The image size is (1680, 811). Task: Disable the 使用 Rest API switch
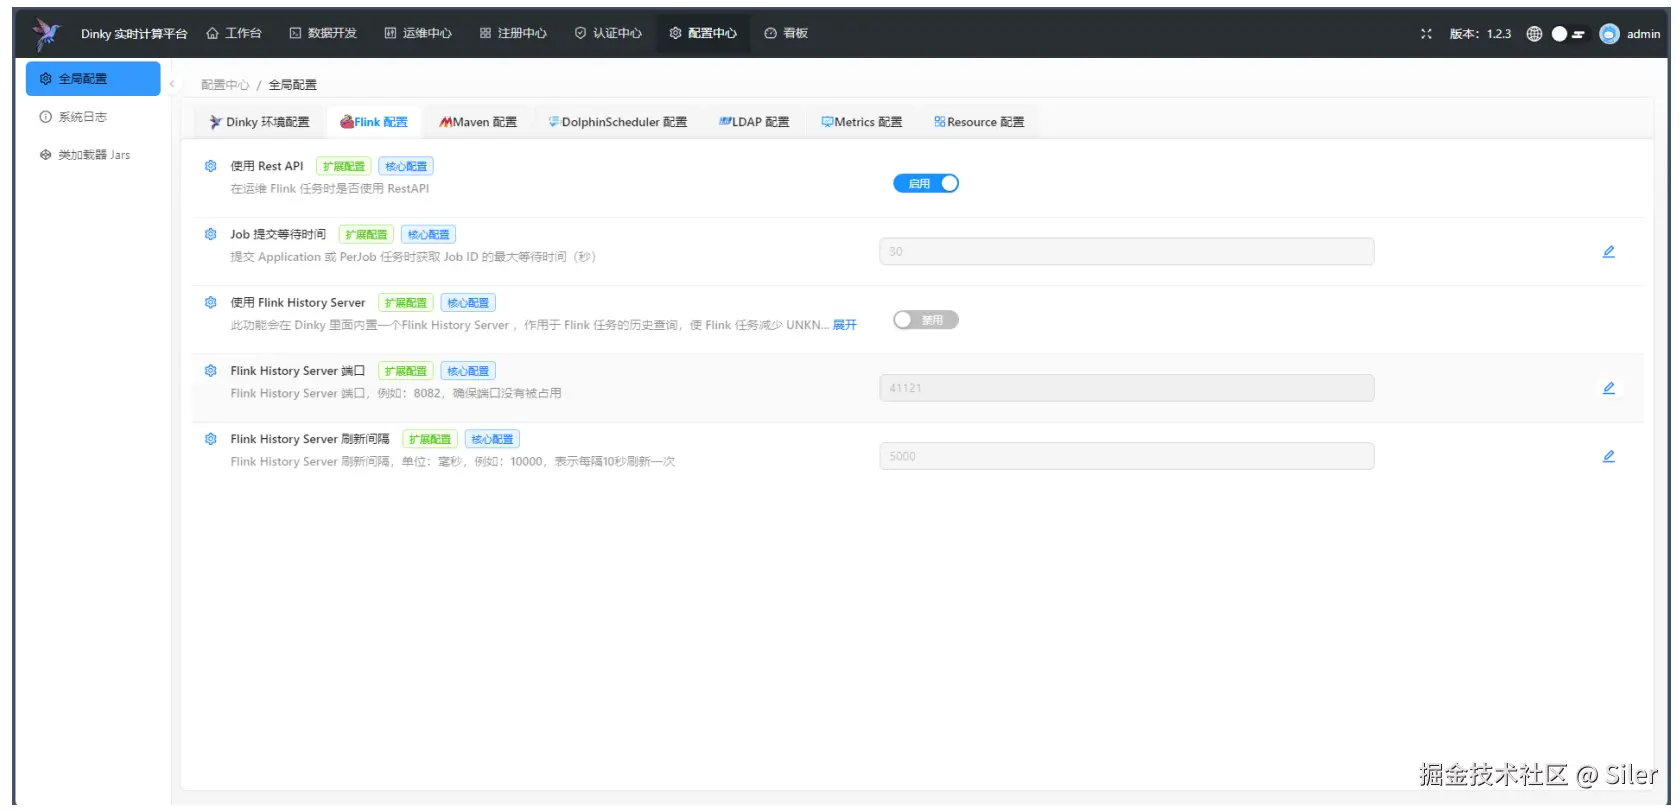pyautogui.click(x=926, y=184)
